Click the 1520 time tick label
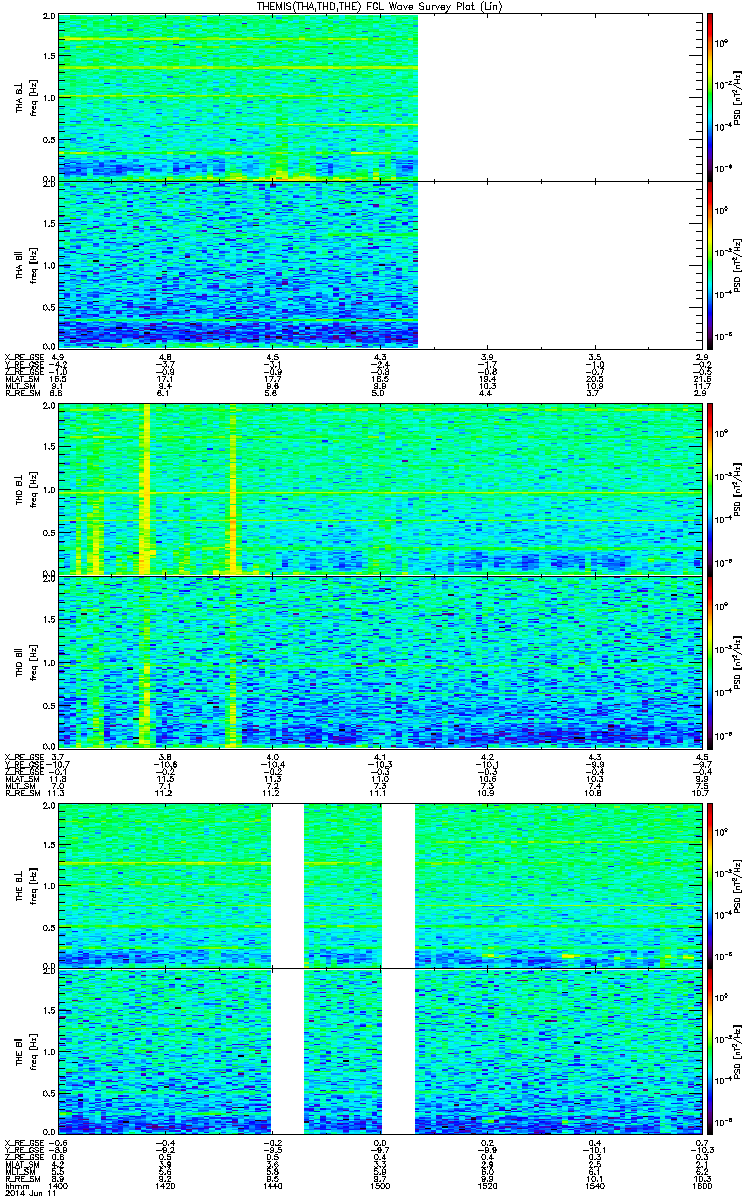Viewport: 750px width, 1200px height. [487, 1187]
